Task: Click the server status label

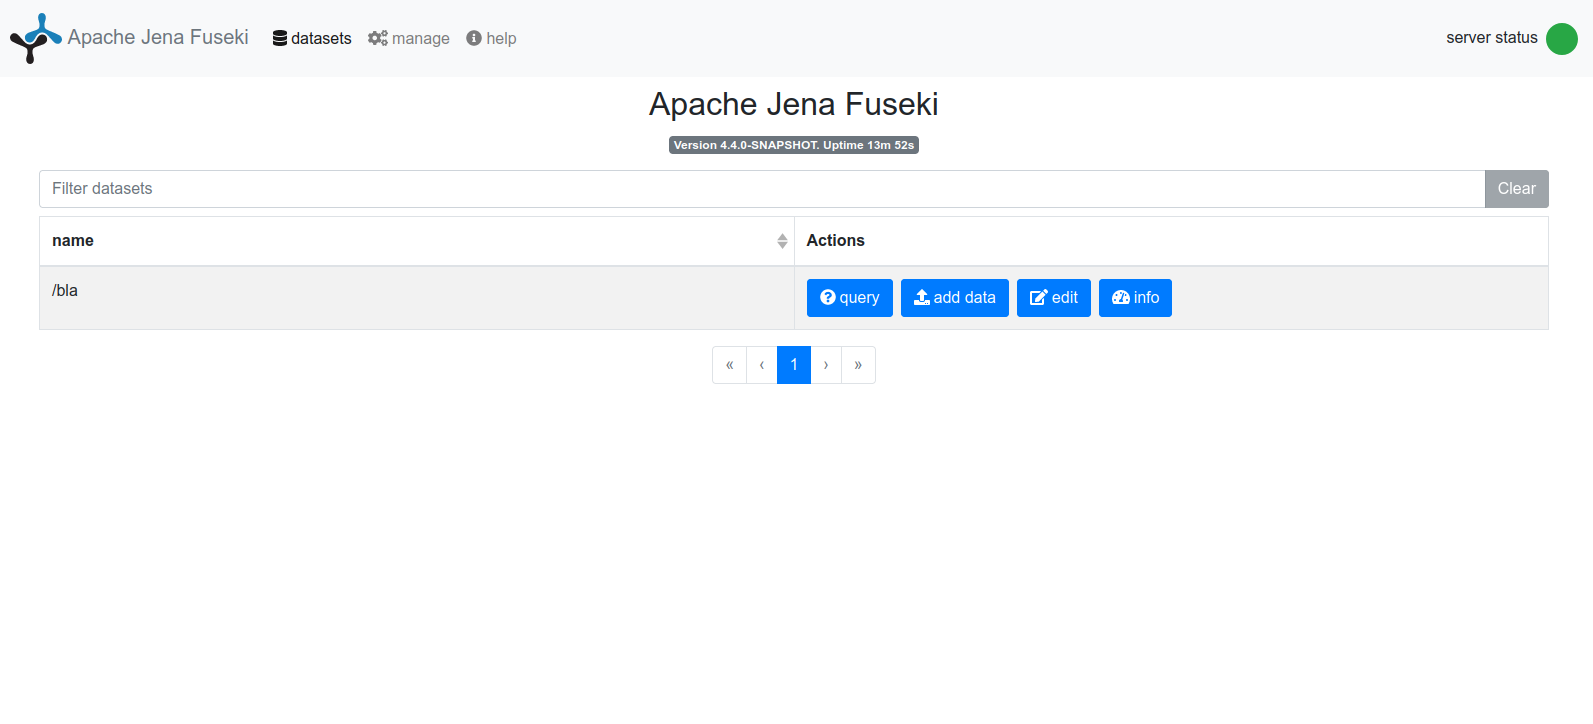Action: (x=1491, y=38)
